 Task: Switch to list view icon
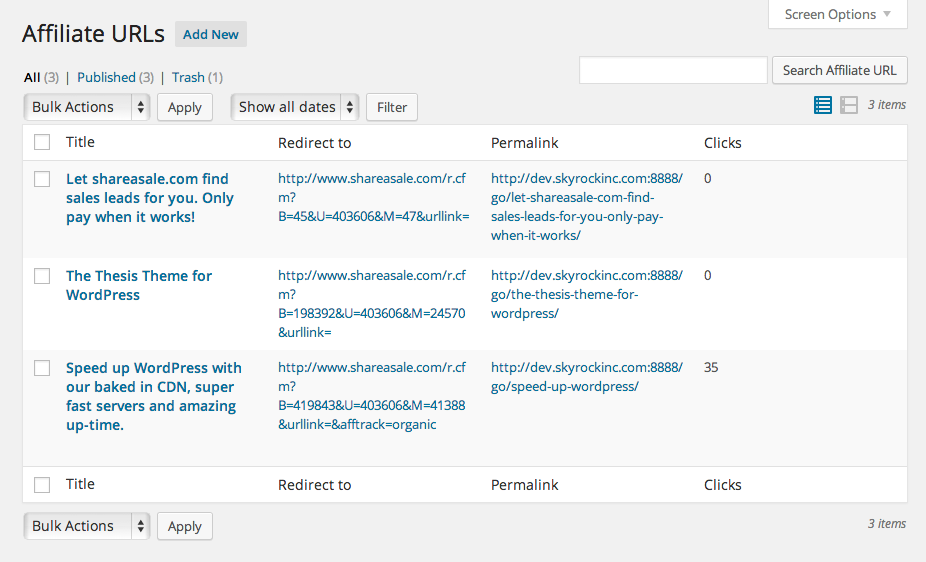tap(823, 105)
